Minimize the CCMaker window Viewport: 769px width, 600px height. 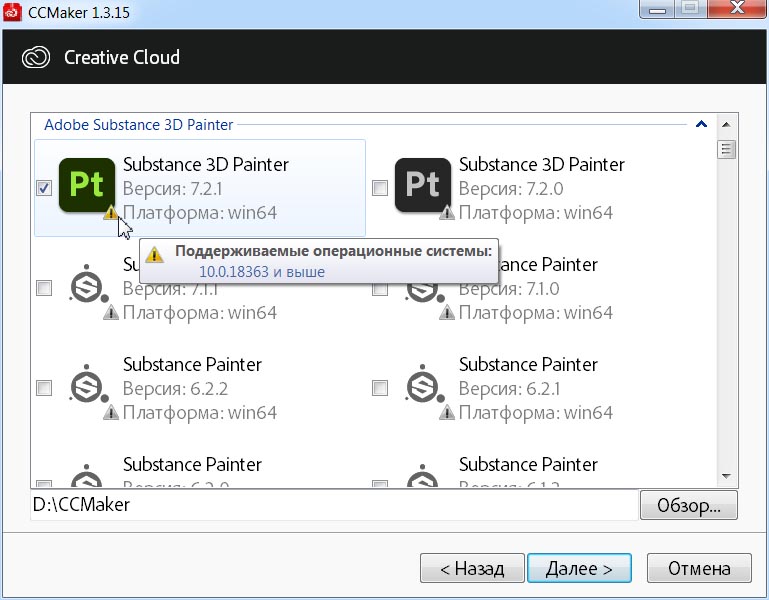click(657, 8)
